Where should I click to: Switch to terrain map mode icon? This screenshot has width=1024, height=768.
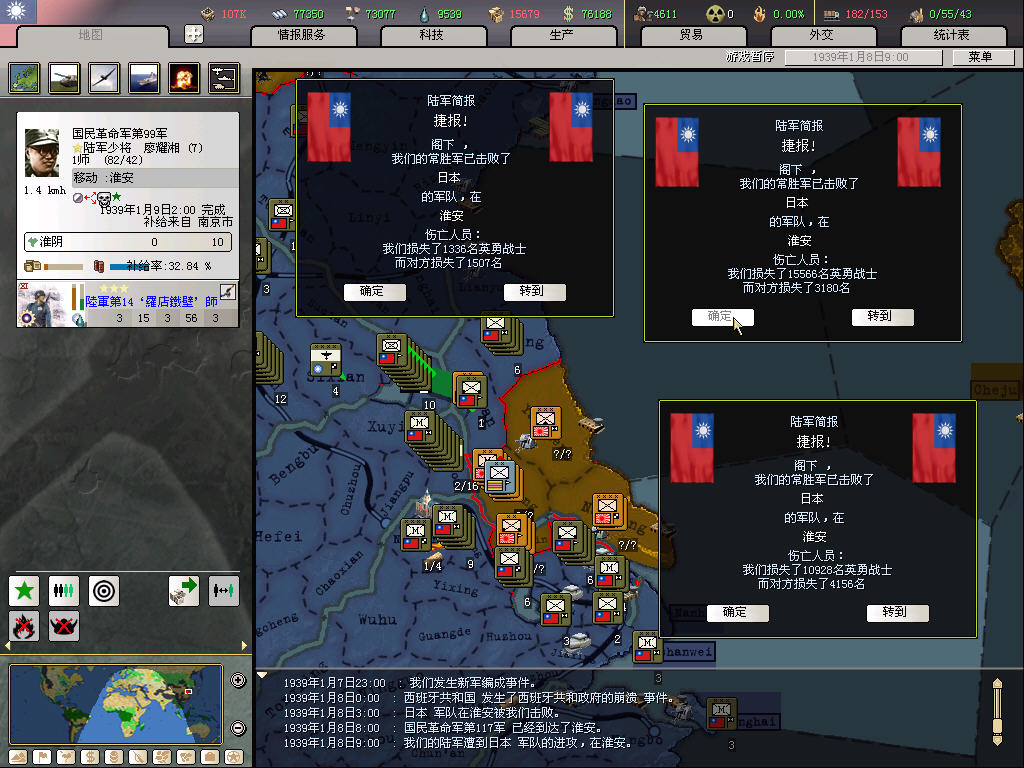18,758
